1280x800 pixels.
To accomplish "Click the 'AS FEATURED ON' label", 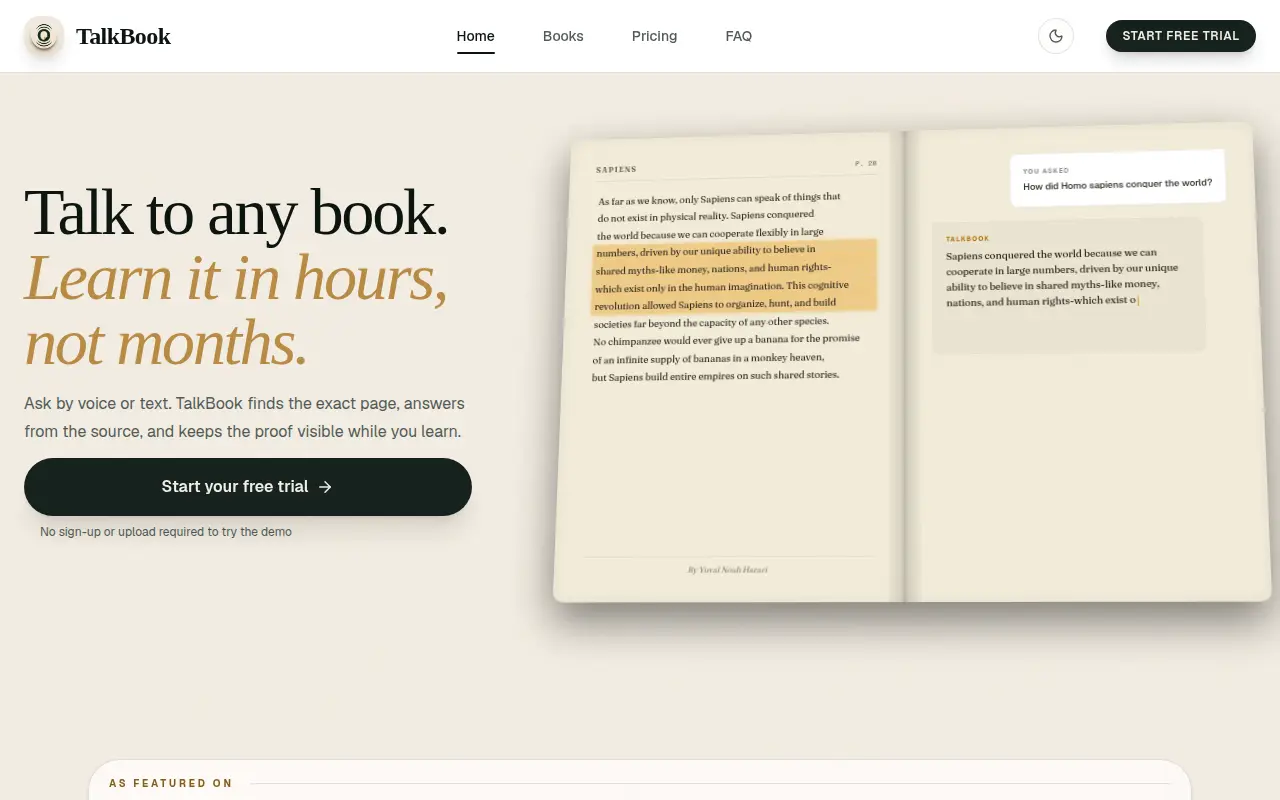I will [x=171, y=783].
